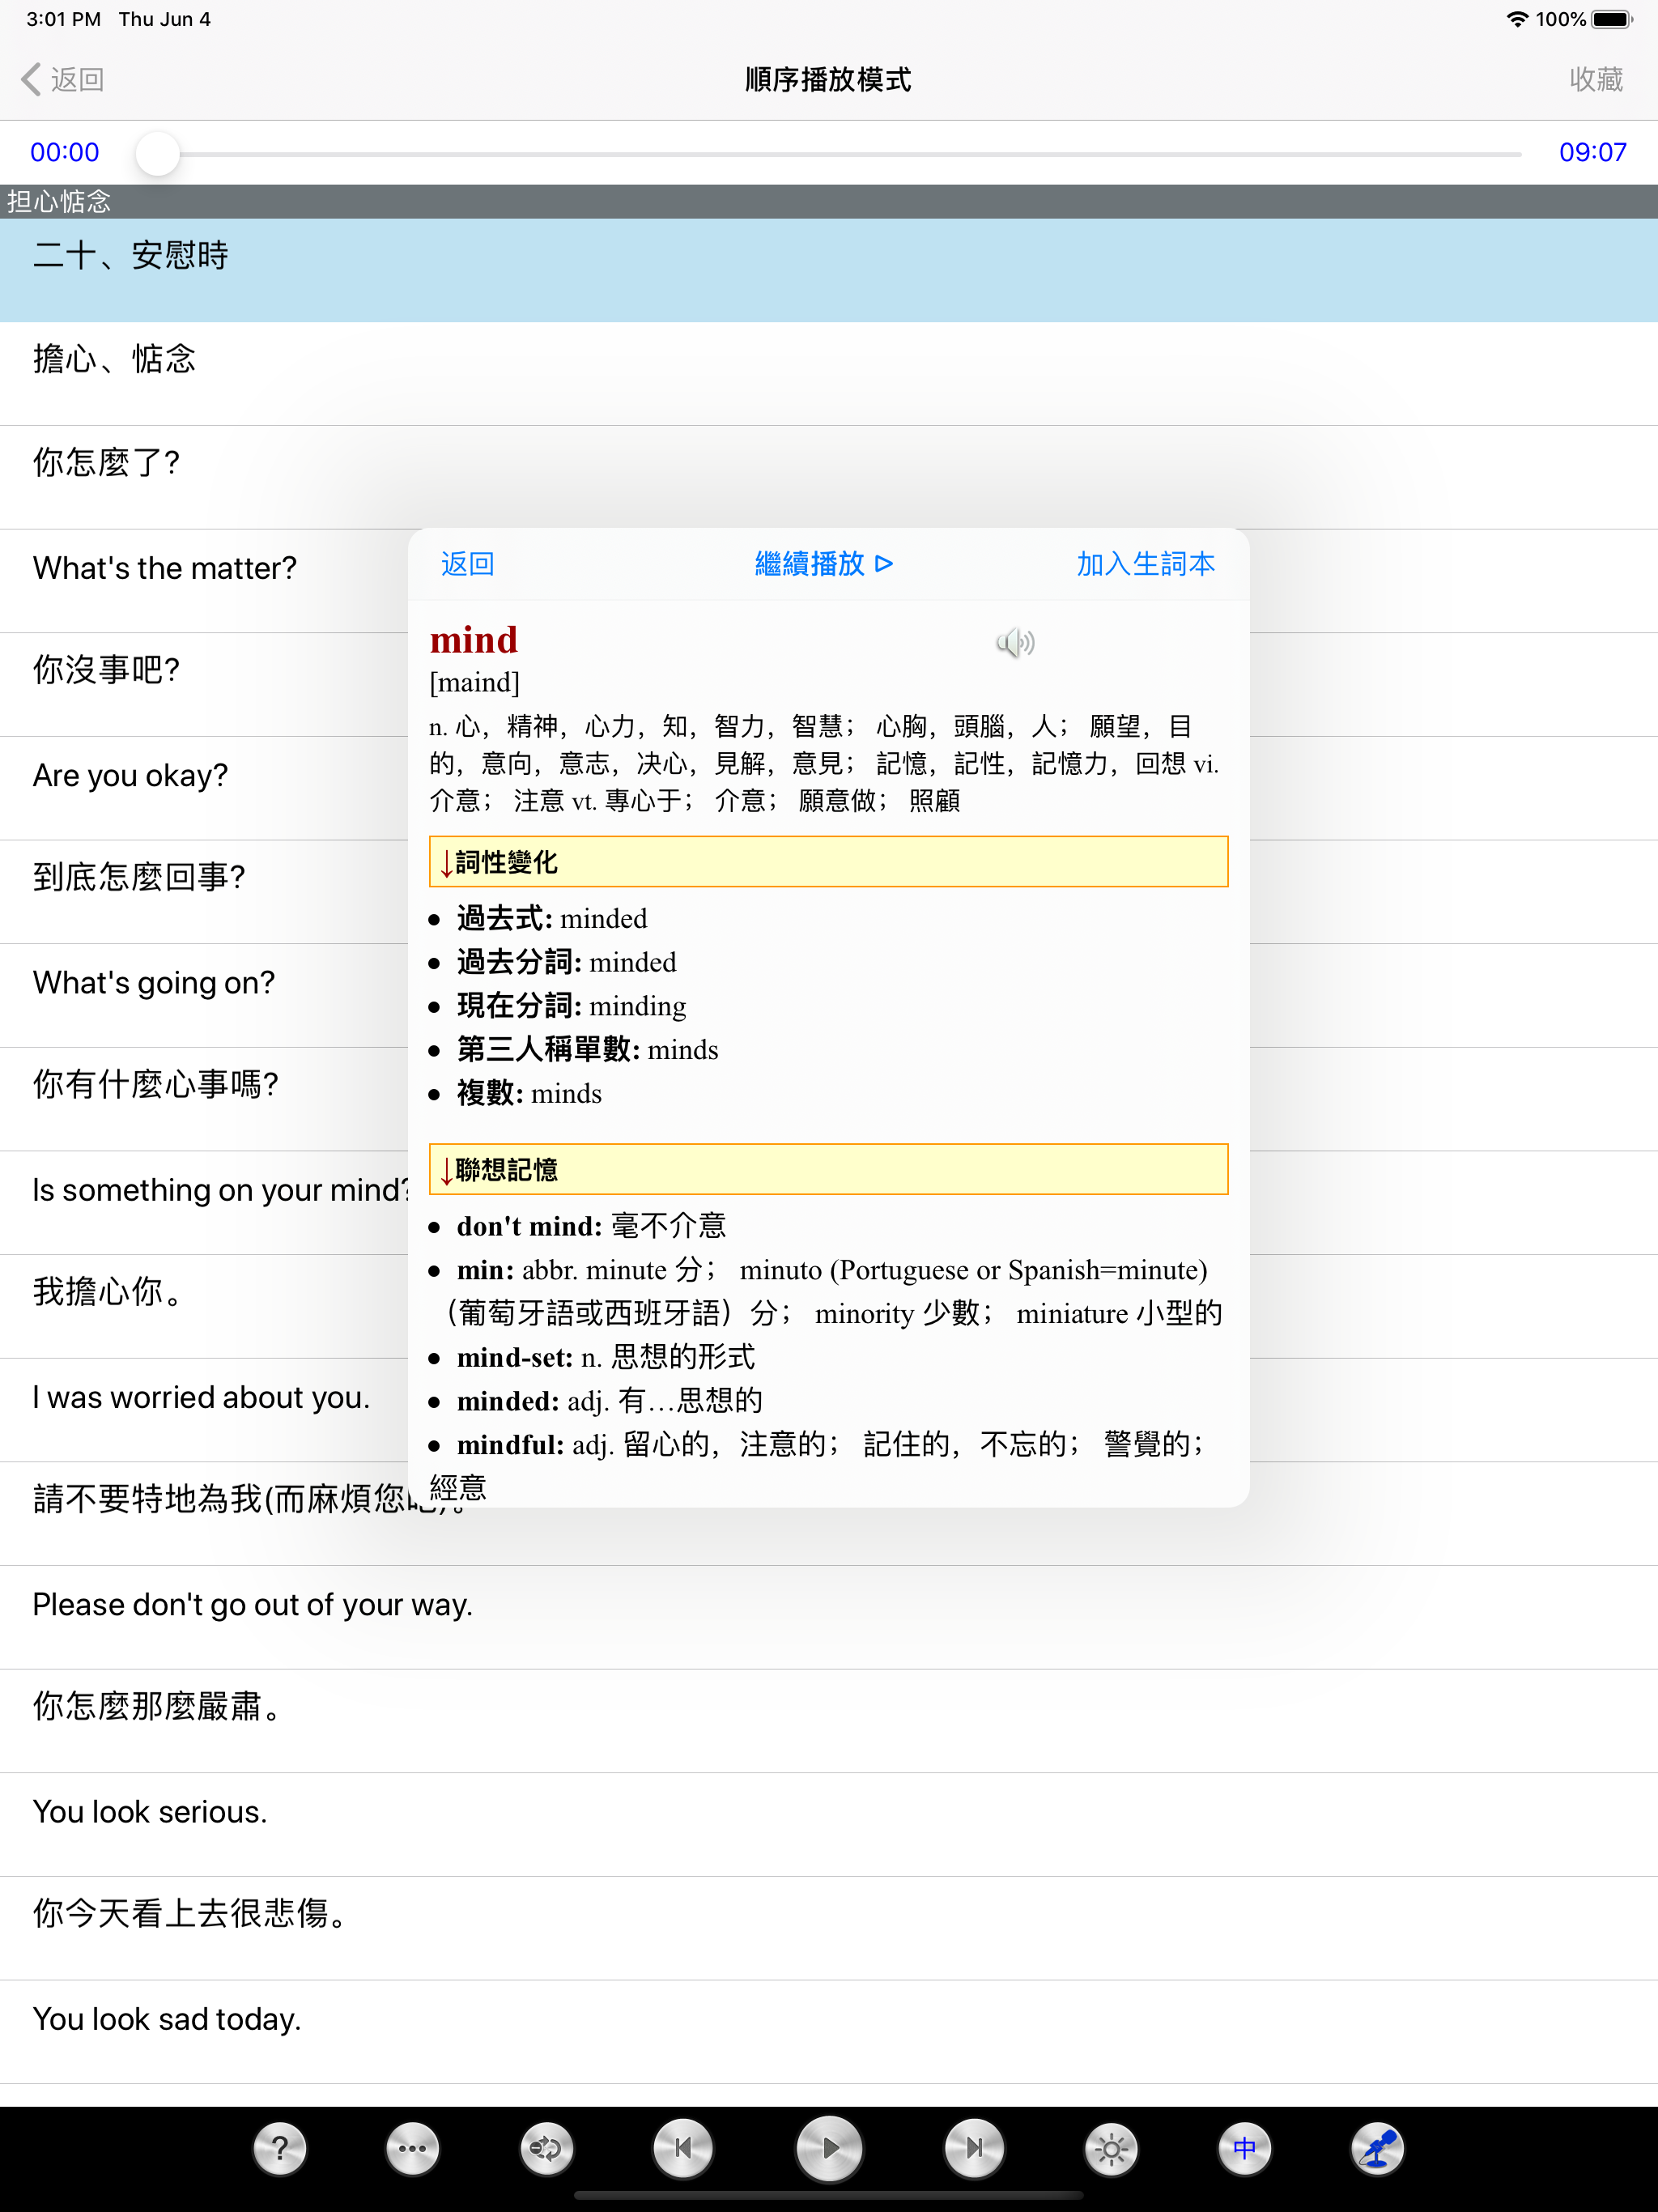Tap the 現在分詞: minding entry
Screen dimensions: 1658x2212
click(571, 1006)
